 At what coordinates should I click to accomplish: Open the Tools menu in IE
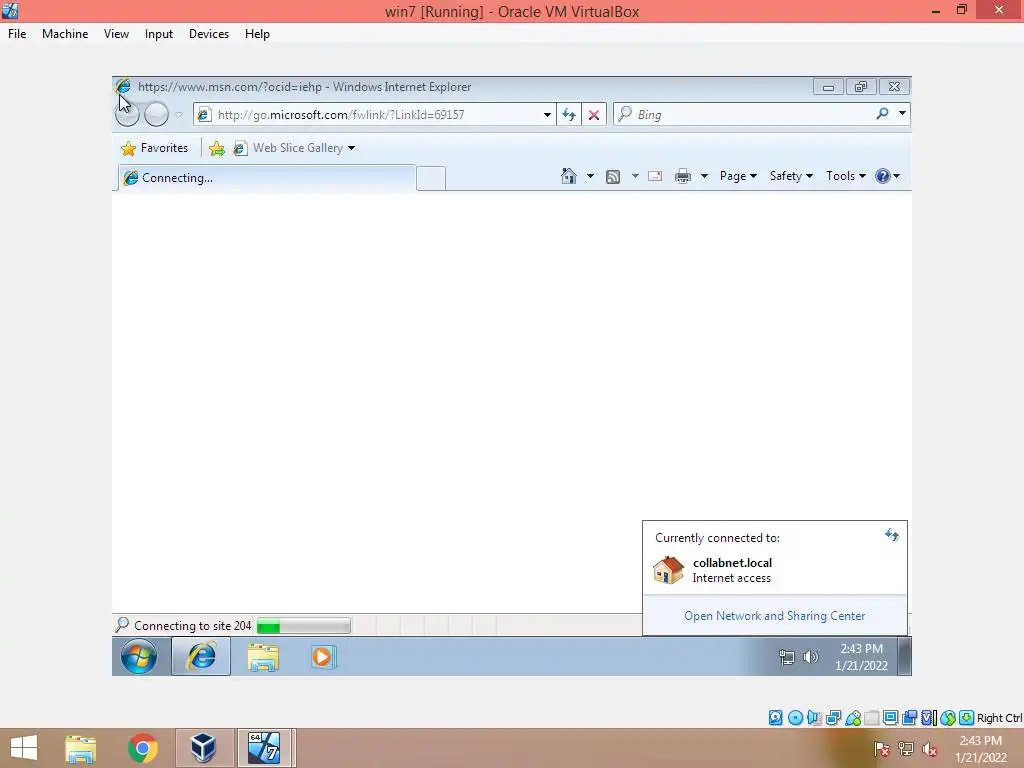846,176
